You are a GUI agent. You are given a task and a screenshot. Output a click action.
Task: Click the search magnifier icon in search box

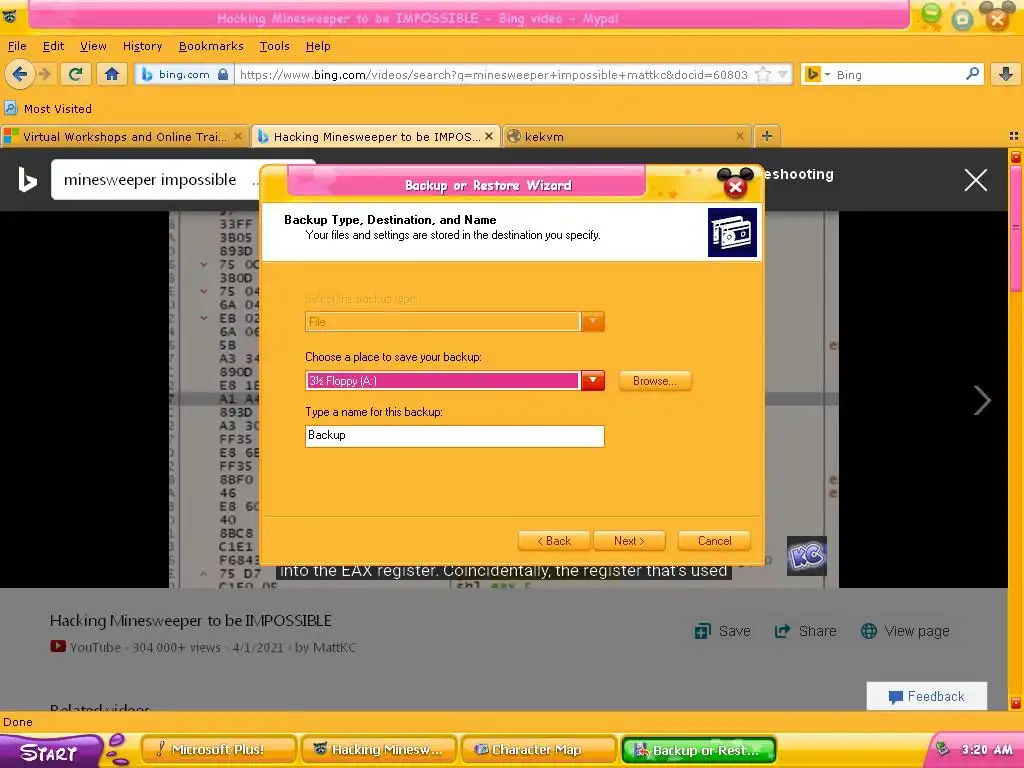tap(972, 74)
